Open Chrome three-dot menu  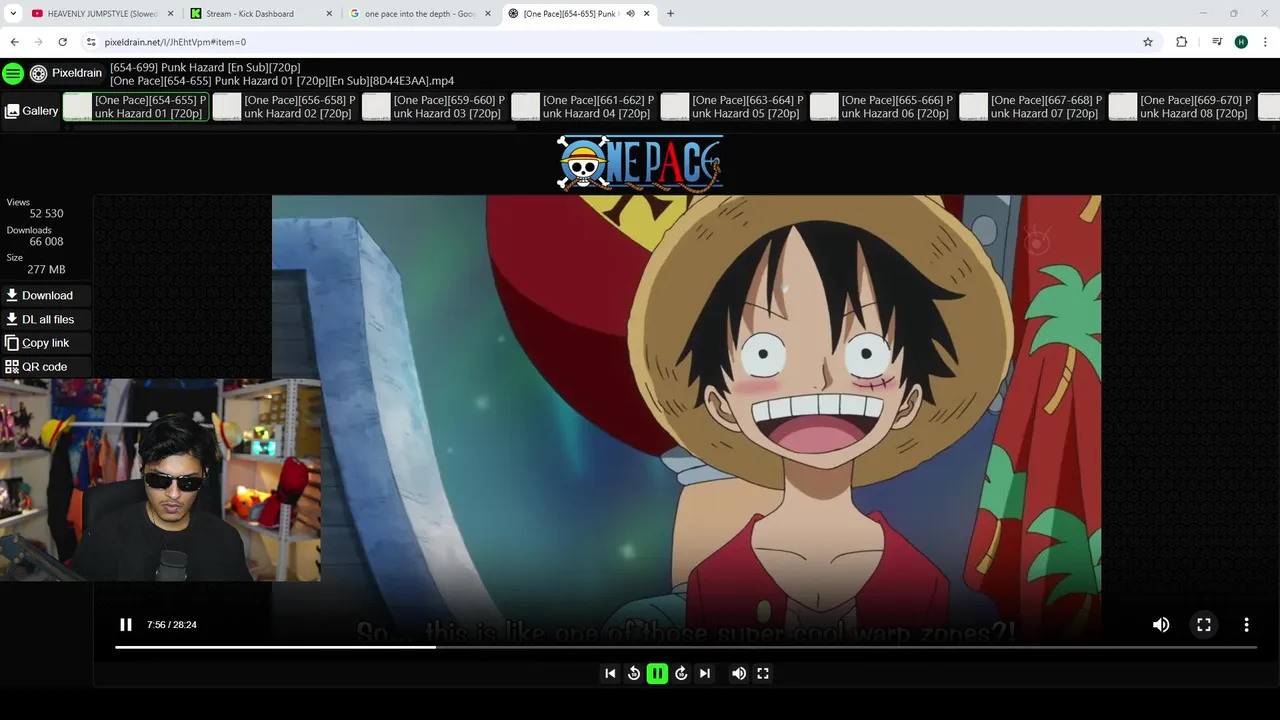[1266, 42]
